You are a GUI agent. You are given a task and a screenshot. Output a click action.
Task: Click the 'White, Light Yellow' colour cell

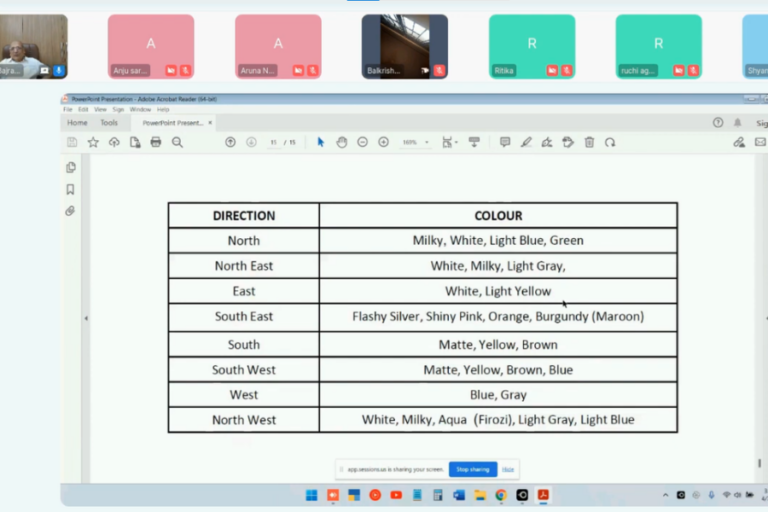498,291
